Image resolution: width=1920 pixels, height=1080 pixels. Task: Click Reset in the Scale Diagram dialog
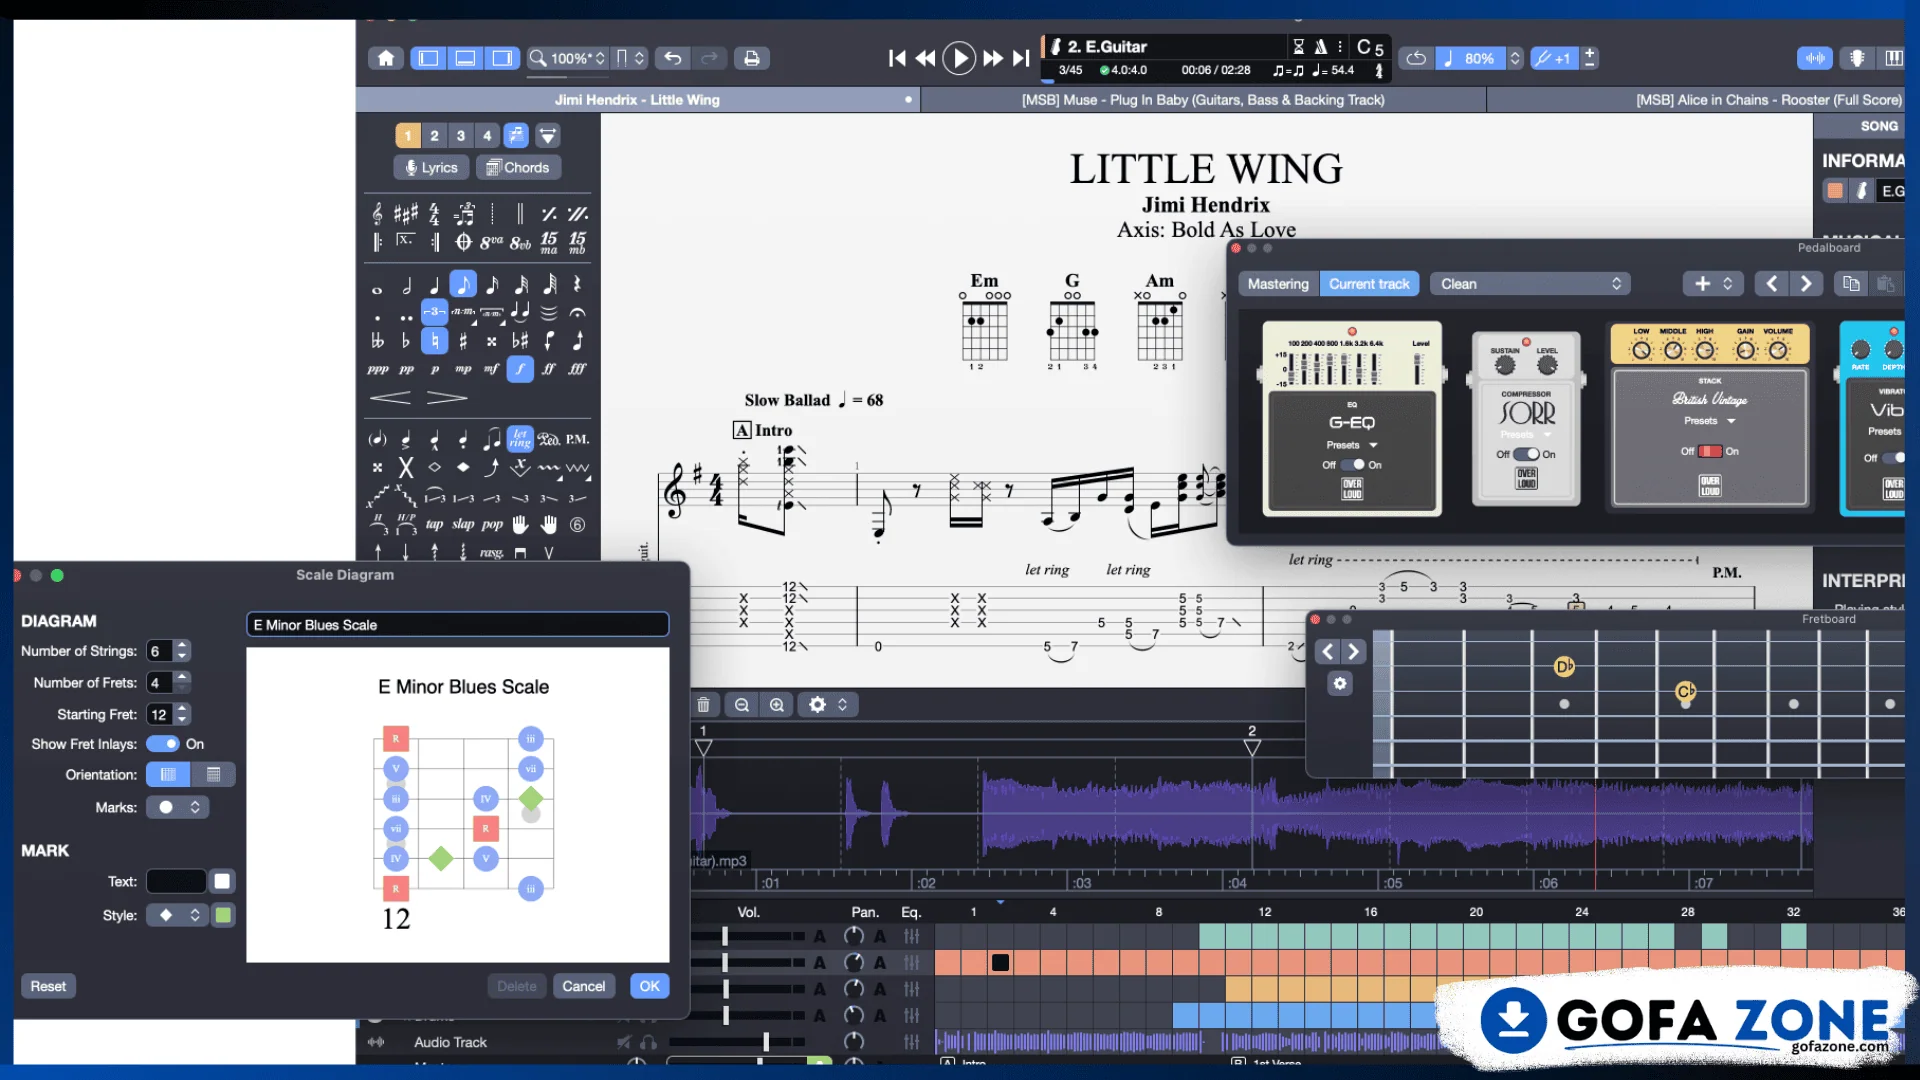point(48,986)
